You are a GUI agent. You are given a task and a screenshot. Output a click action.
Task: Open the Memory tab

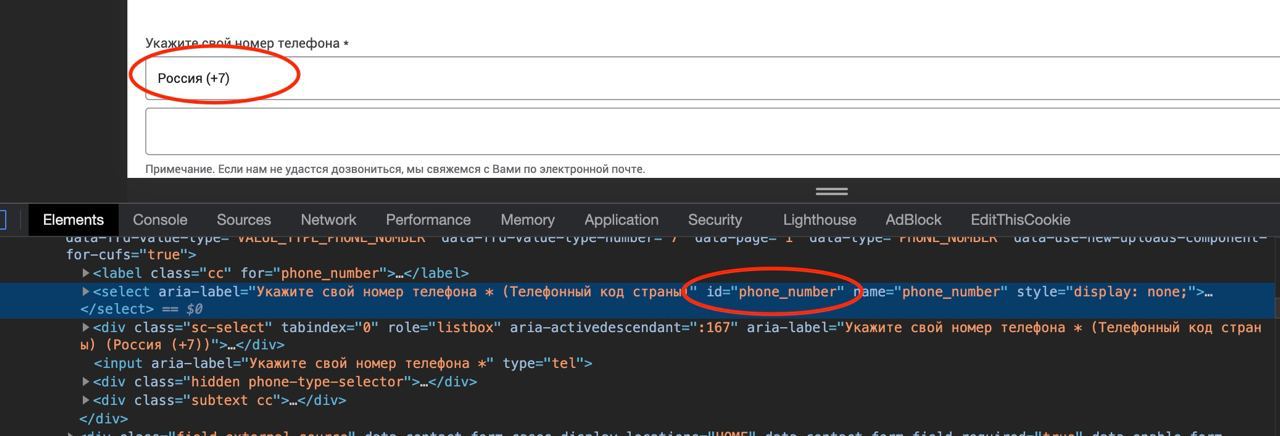click(527, 220)
